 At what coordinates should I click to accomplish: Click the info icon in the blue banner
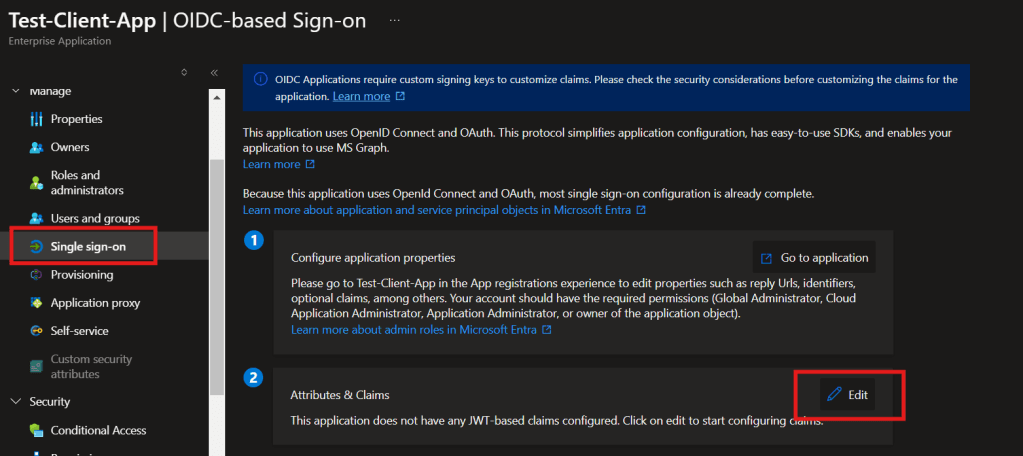260,79
